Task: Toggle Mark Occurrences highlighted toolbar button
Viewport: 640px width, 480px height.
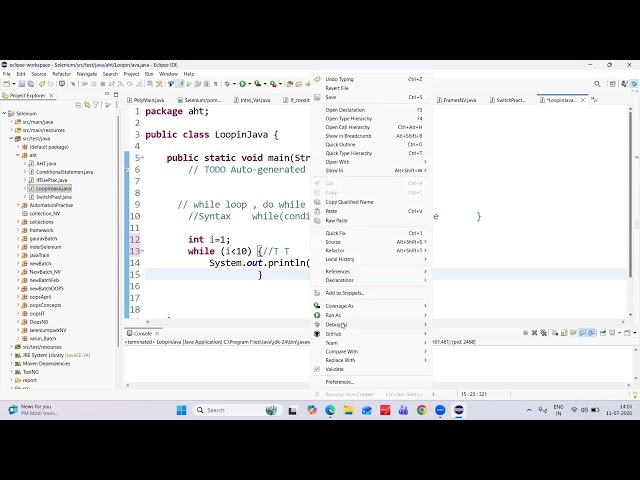Action: (x=180, y=84)
